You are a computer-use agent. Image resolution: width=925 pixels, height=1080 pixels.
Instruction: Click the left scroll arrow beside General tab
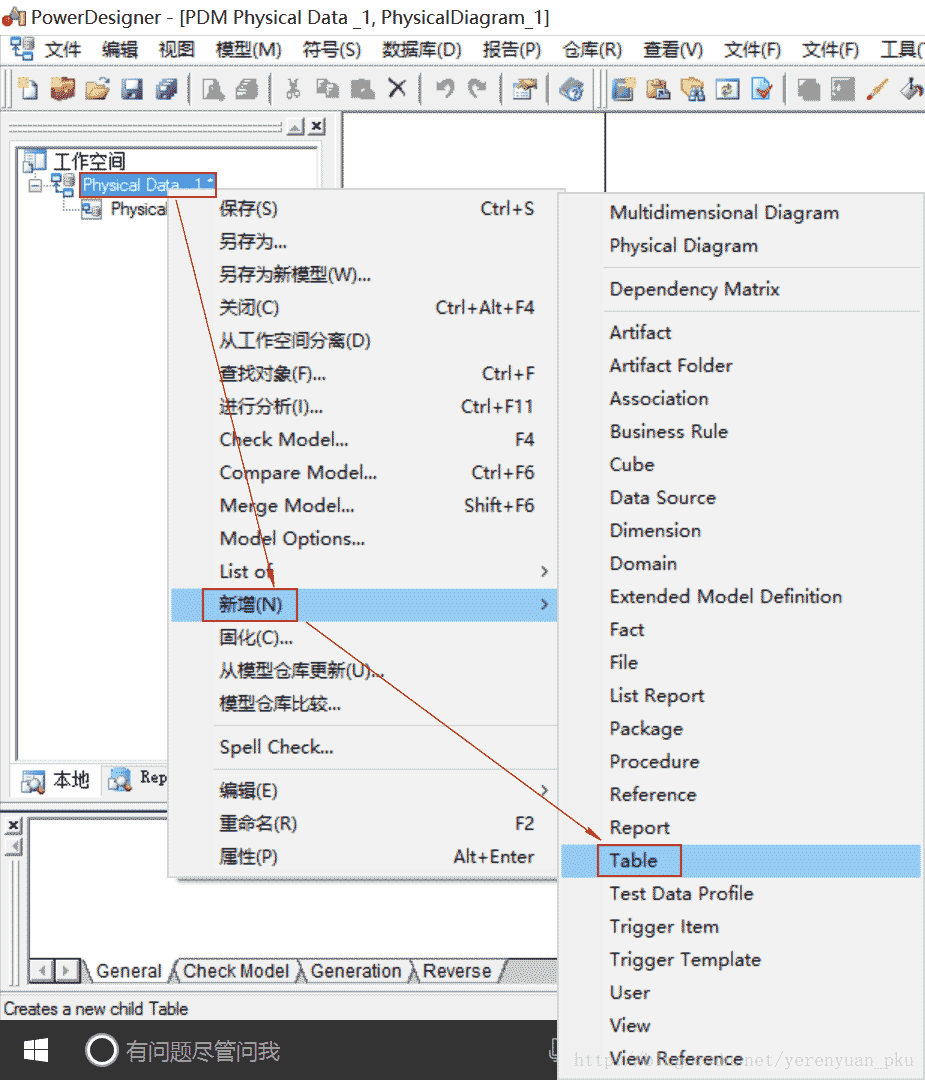pyautogui.click(x=41, y=971)
